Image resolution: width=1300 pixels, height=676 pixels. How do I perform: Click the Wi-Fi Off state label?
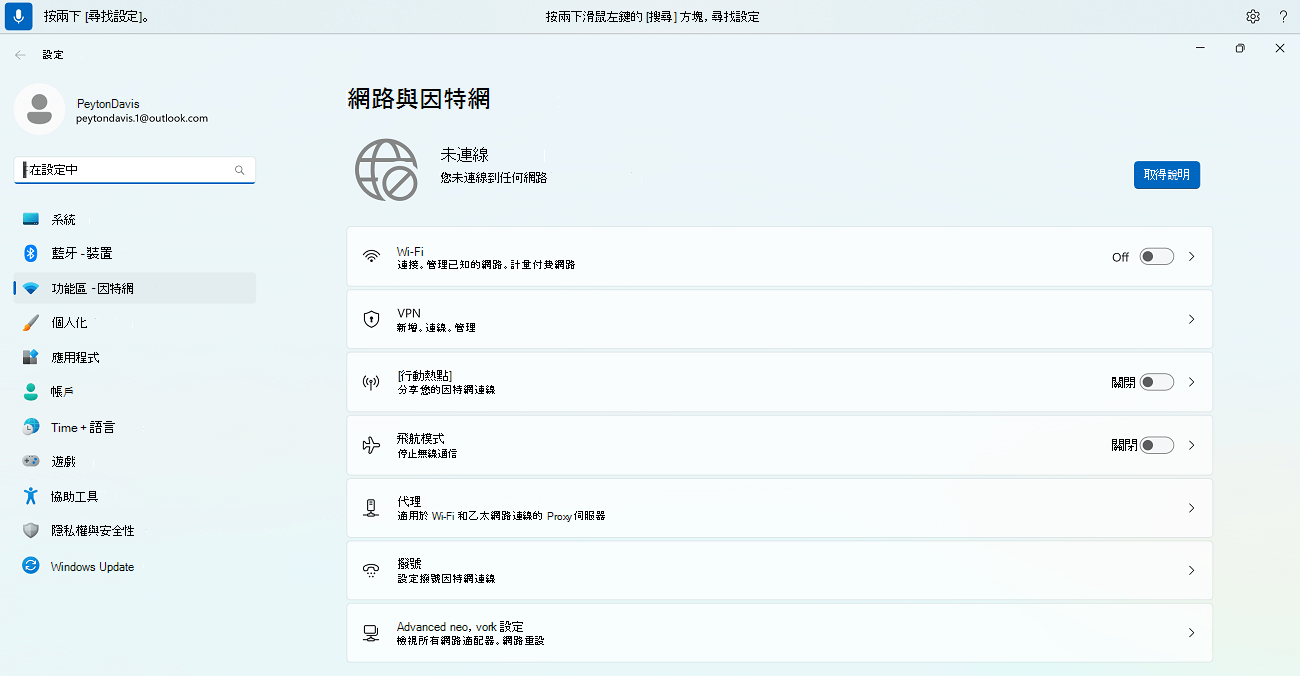1120,257
